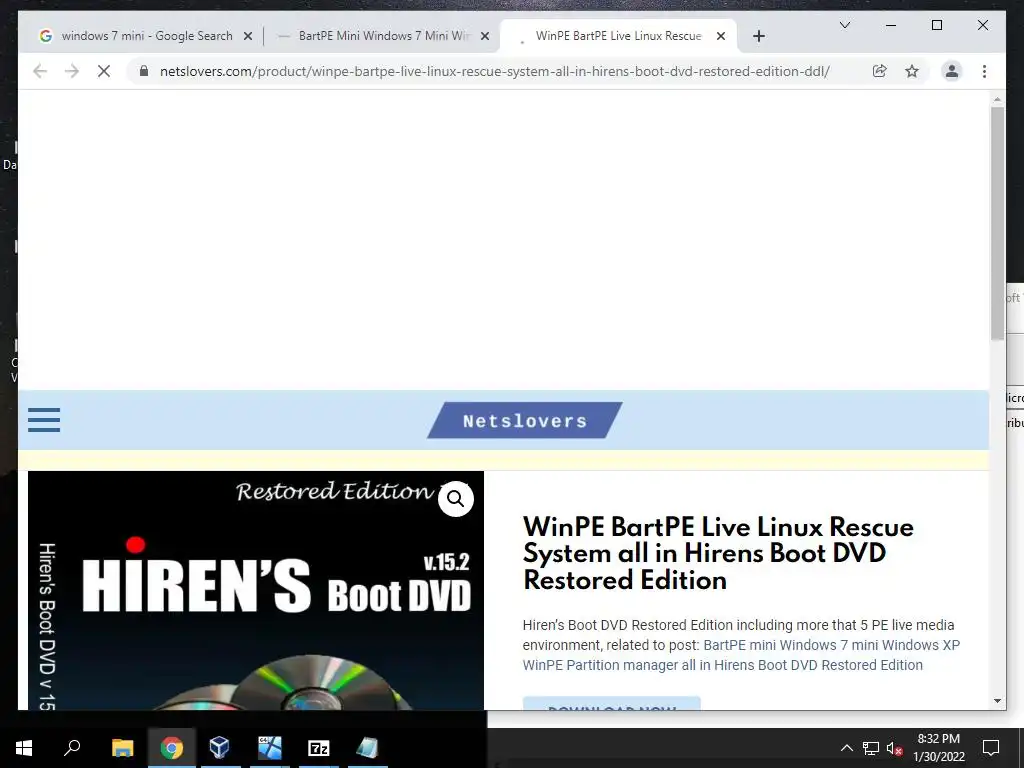Close the WinPE BartPE tab

tap(721, 37)
